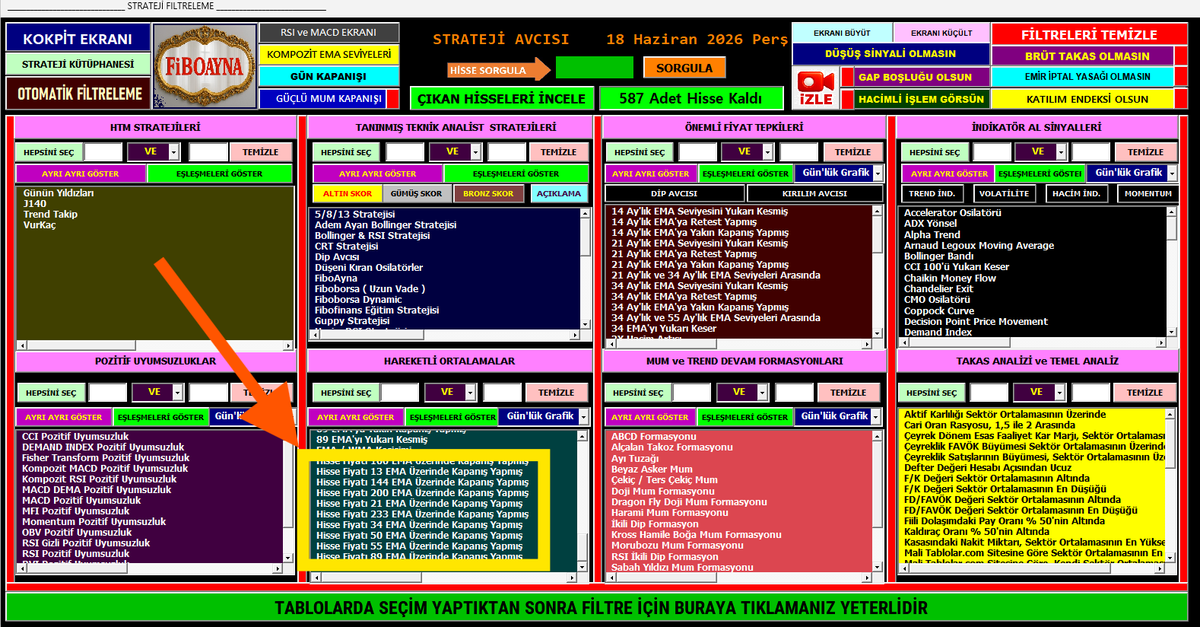Click the green TABLOLARDA SEÇİM filter bar

click(x=600, y=608)
